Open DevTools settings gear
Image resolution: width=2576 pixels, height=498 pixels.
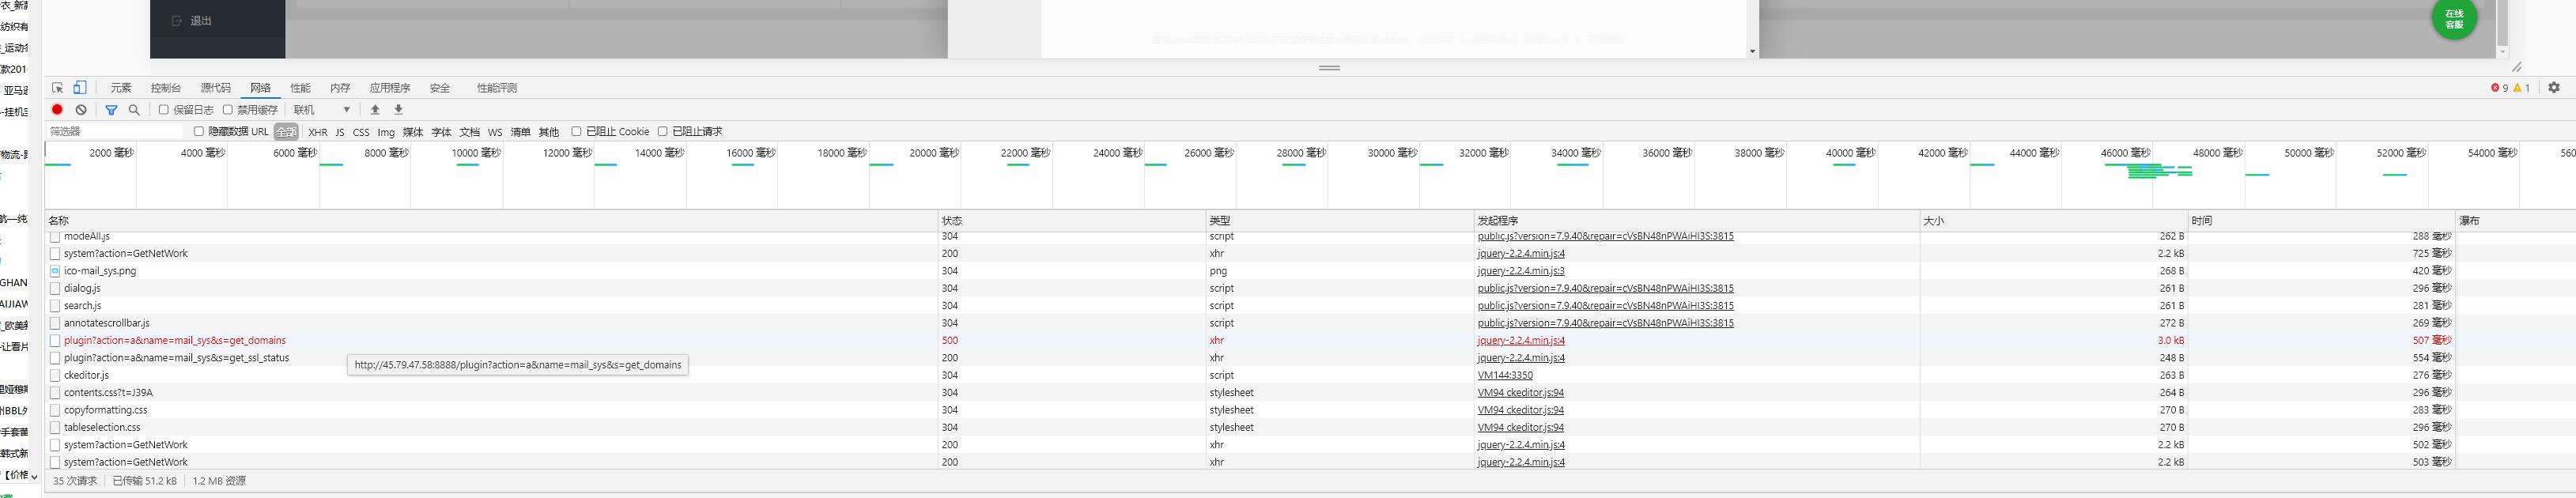pos(2553,88)
